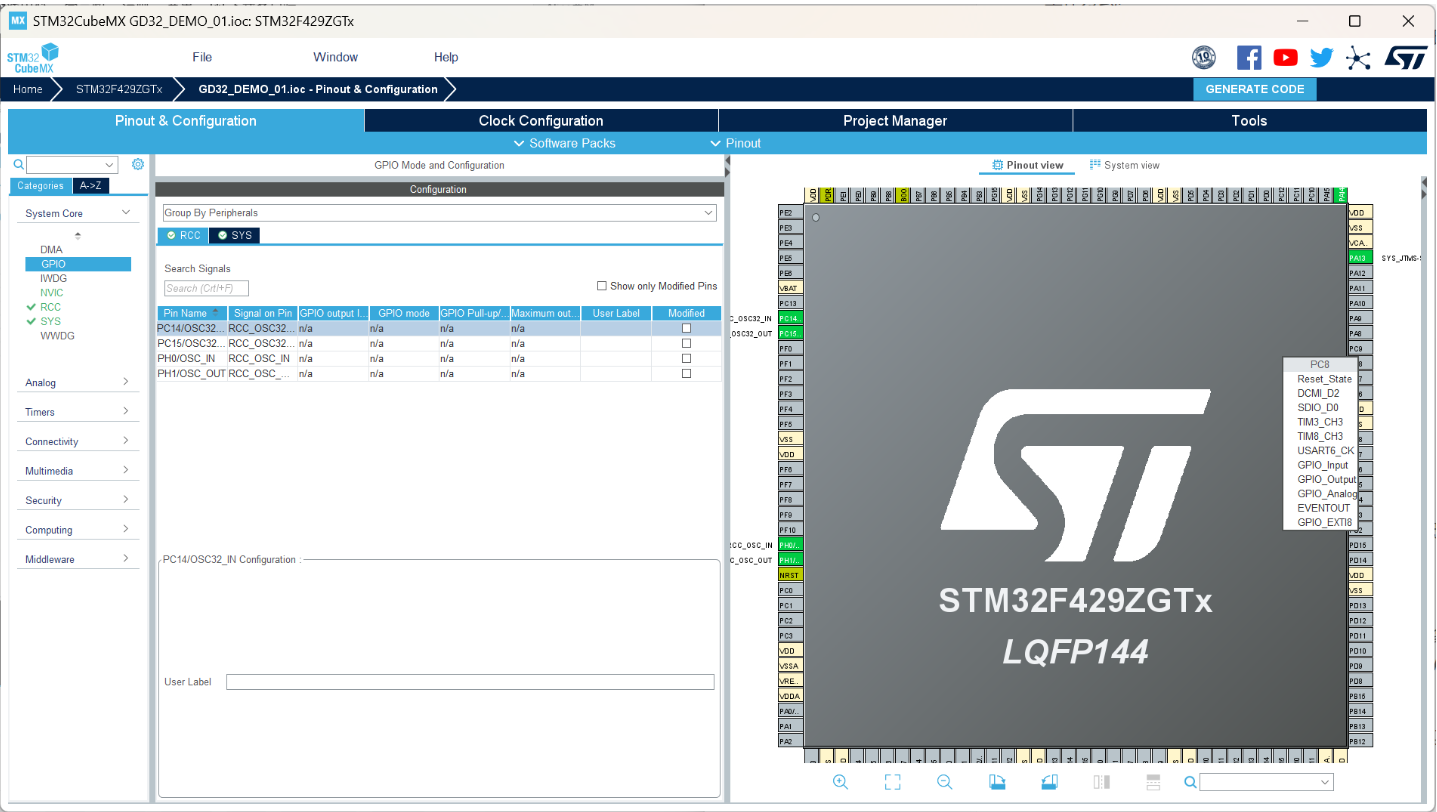Select DMA in System Core list
Screen dimensions: 1437x812
pos(51,249)
